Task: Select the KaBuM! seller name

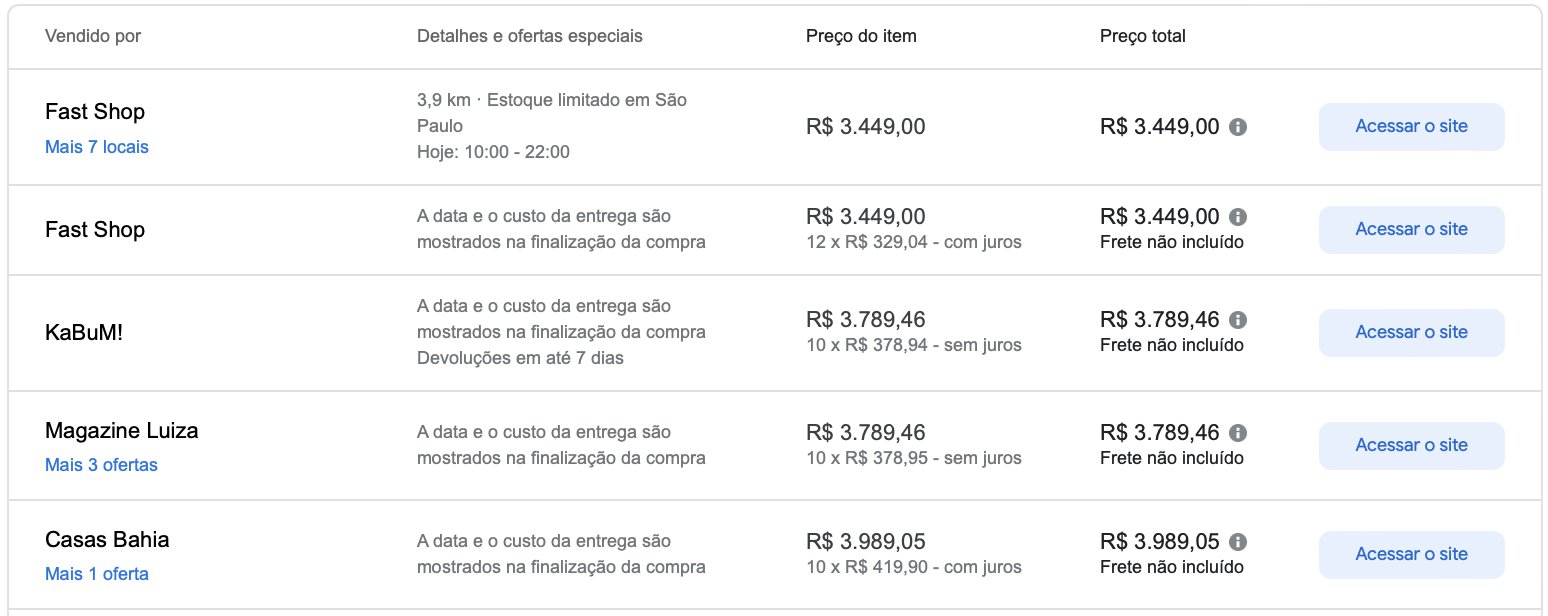Action: pos(84,333)
